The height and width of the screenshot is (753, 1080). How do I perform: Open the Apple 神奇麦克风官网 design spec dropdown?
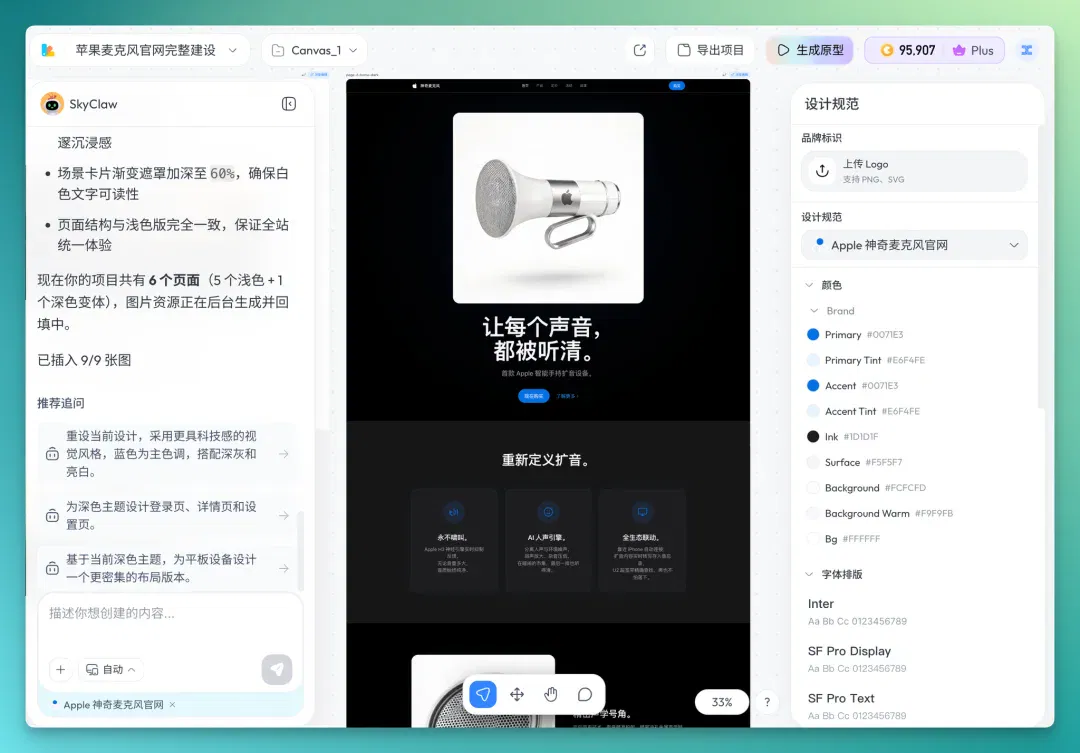(x=914, y=245)
